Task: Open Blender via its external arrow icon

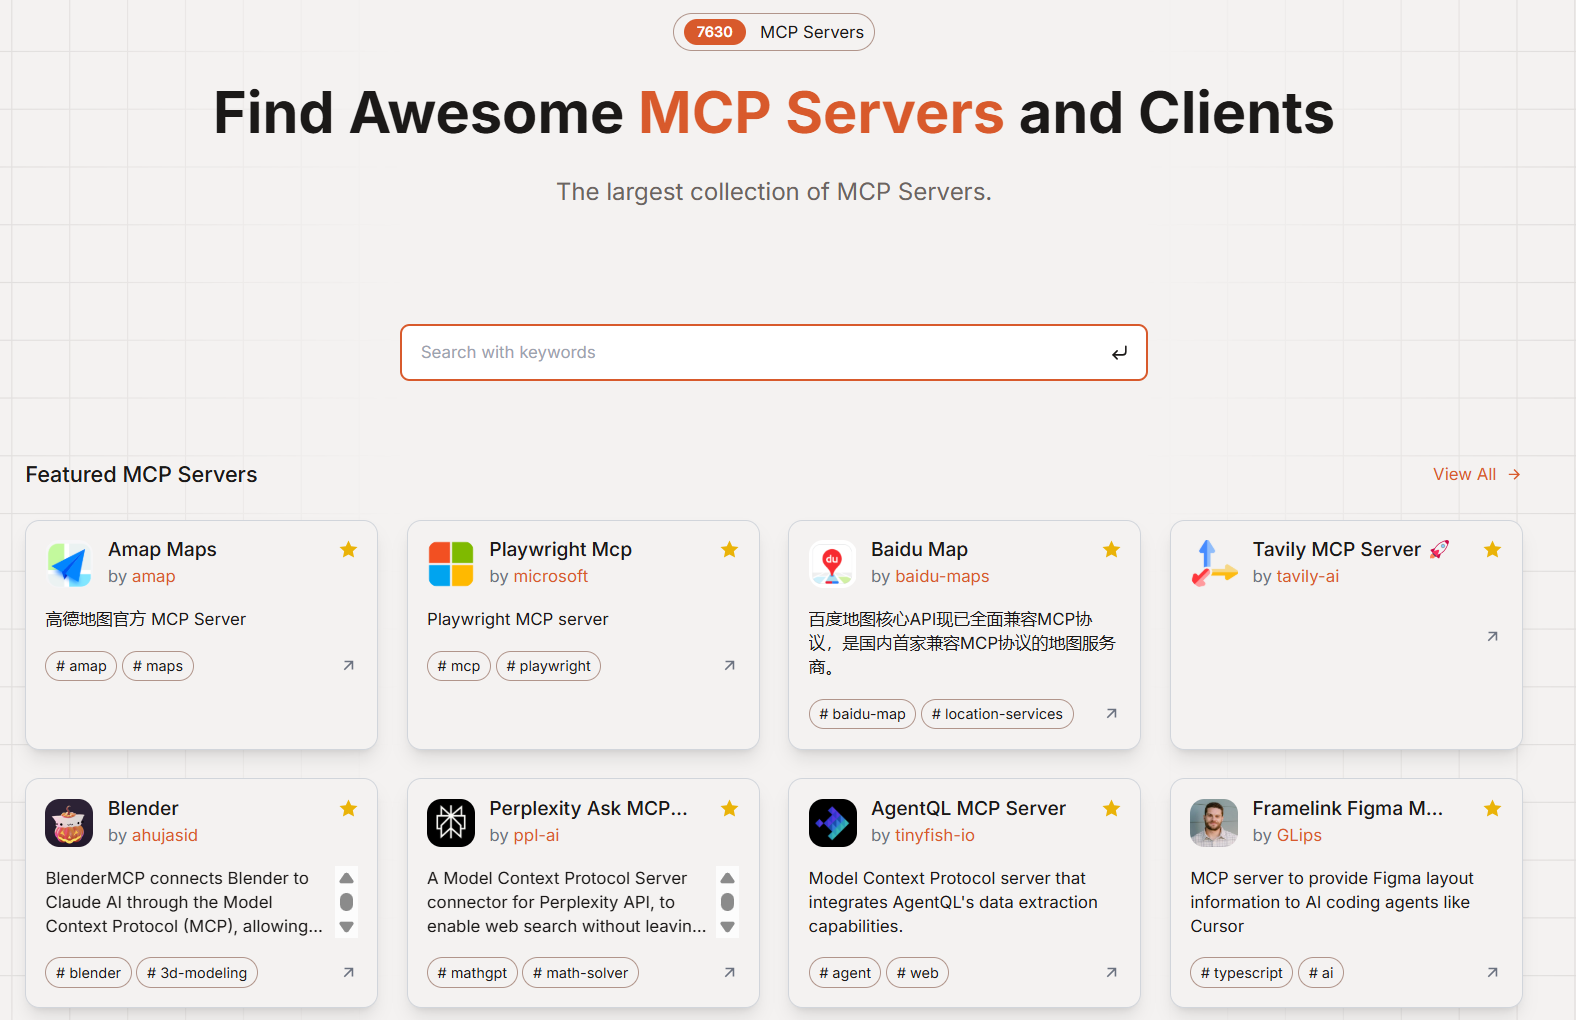Action: (x=349, y=972)
